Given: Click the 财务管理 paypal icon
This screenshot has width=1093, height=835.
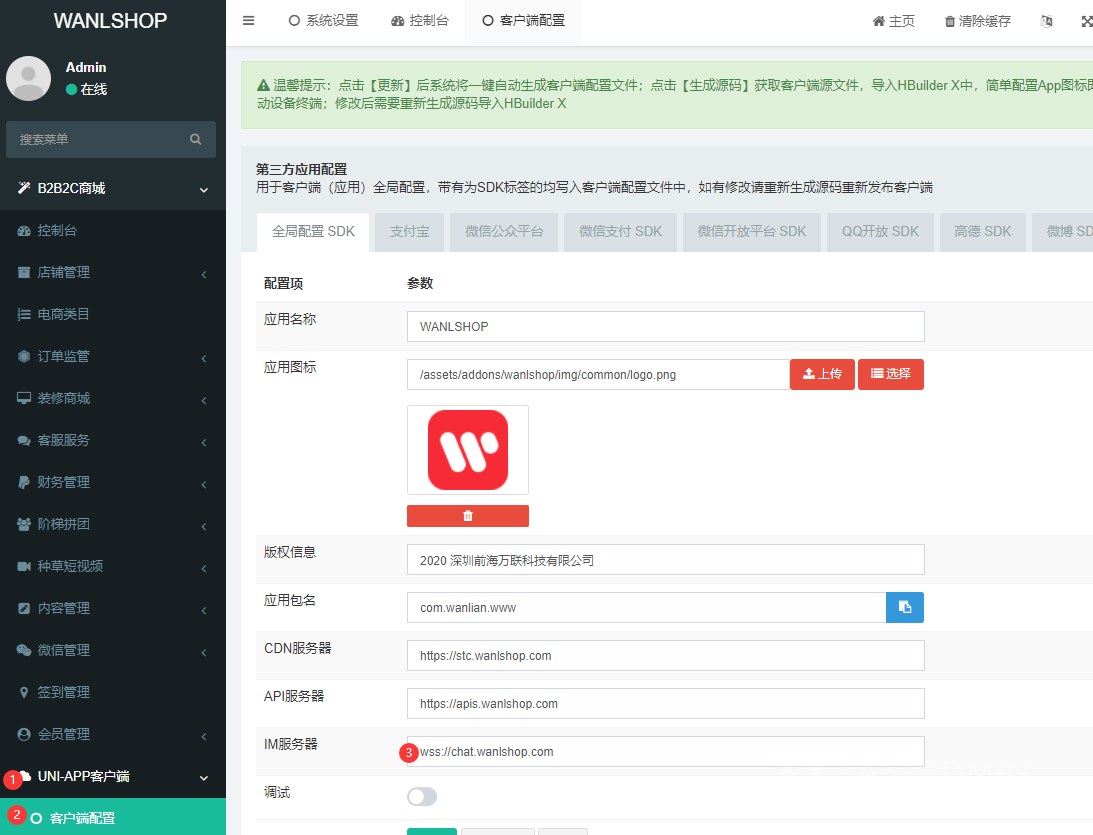Looking at the screenshot, I should point(24,482).
